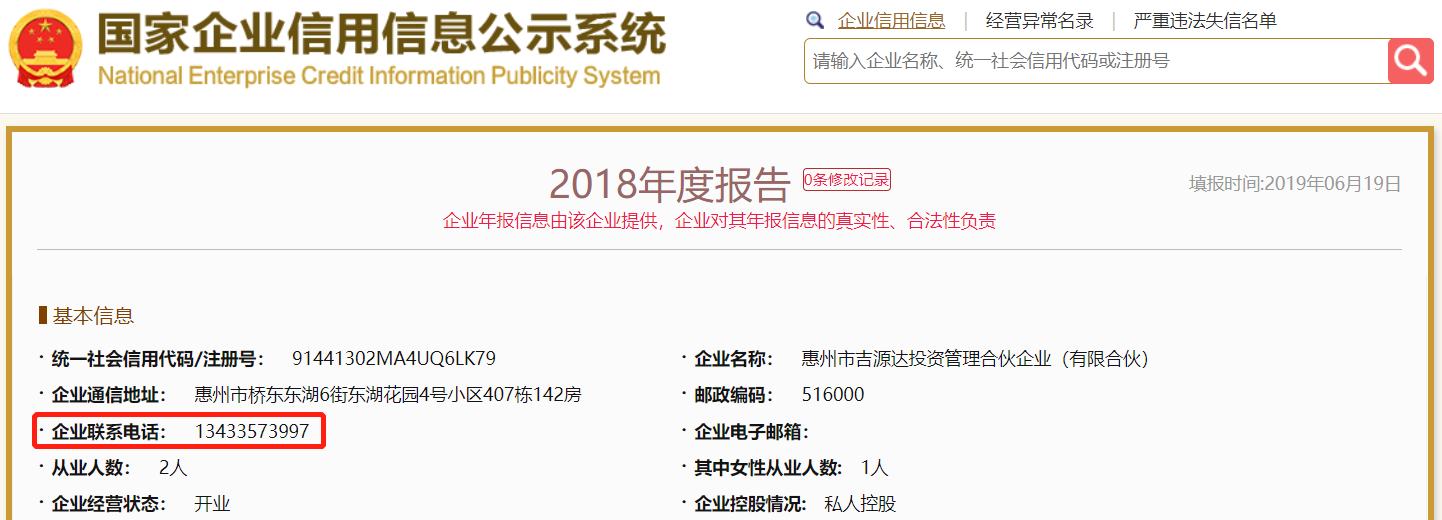Click the female employee count 1人

pyautogui.click(x=874, y=468)
